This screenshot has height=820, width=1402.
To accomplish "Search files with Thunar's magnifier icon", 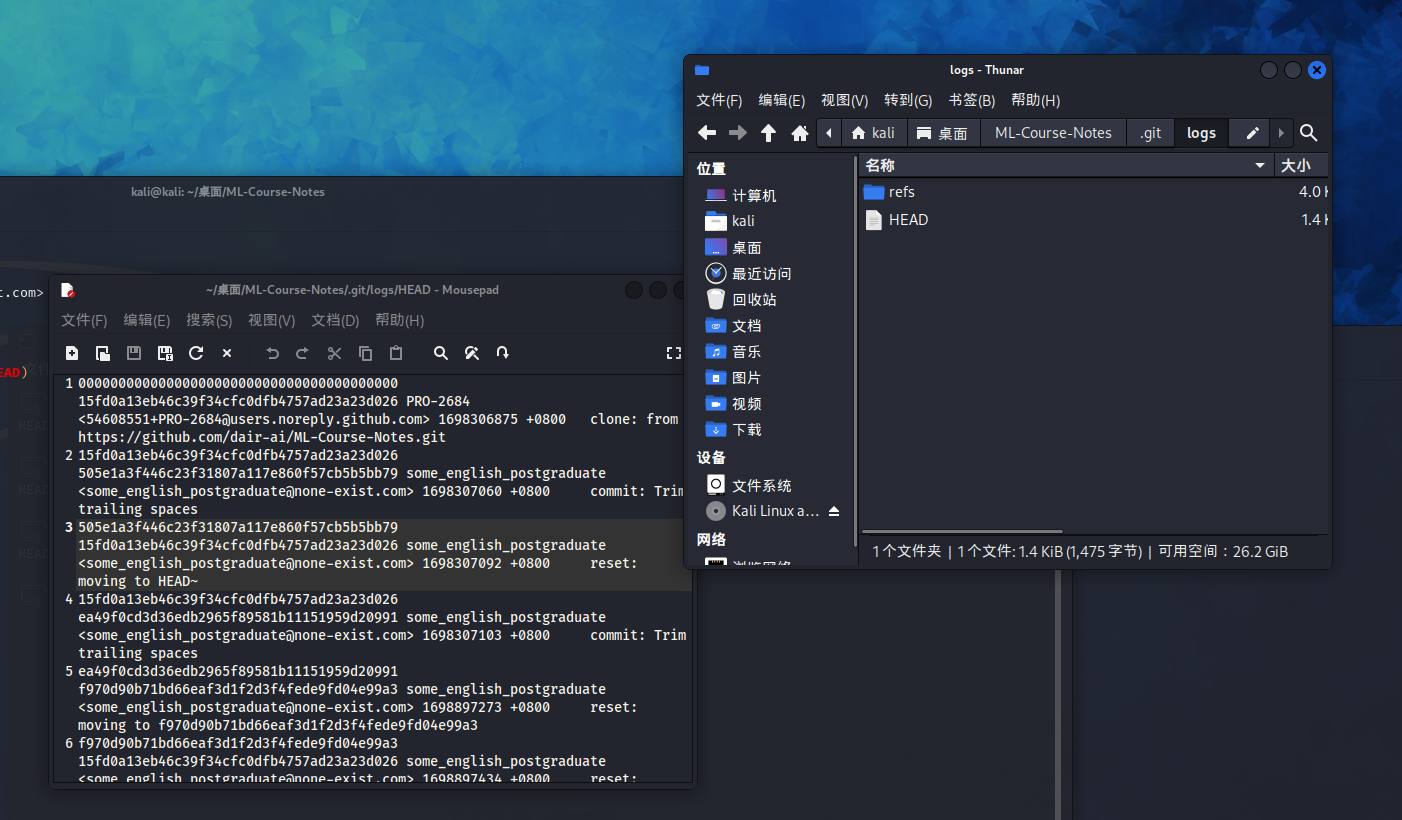I will [x=1309, y=133].
